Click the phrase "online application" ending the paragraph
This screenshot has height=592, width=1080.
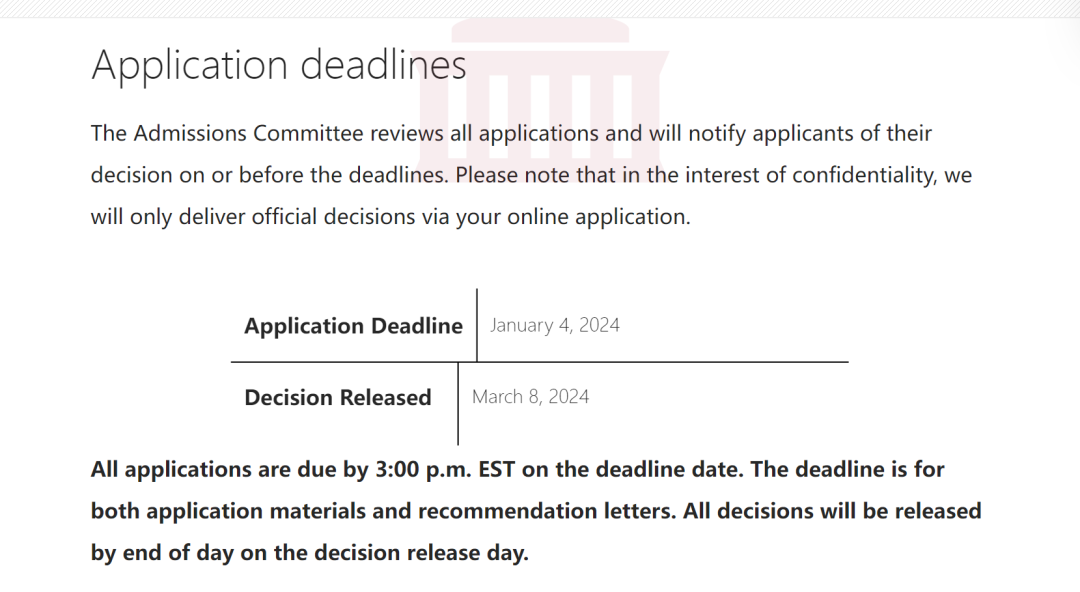(x=598, y=217)
